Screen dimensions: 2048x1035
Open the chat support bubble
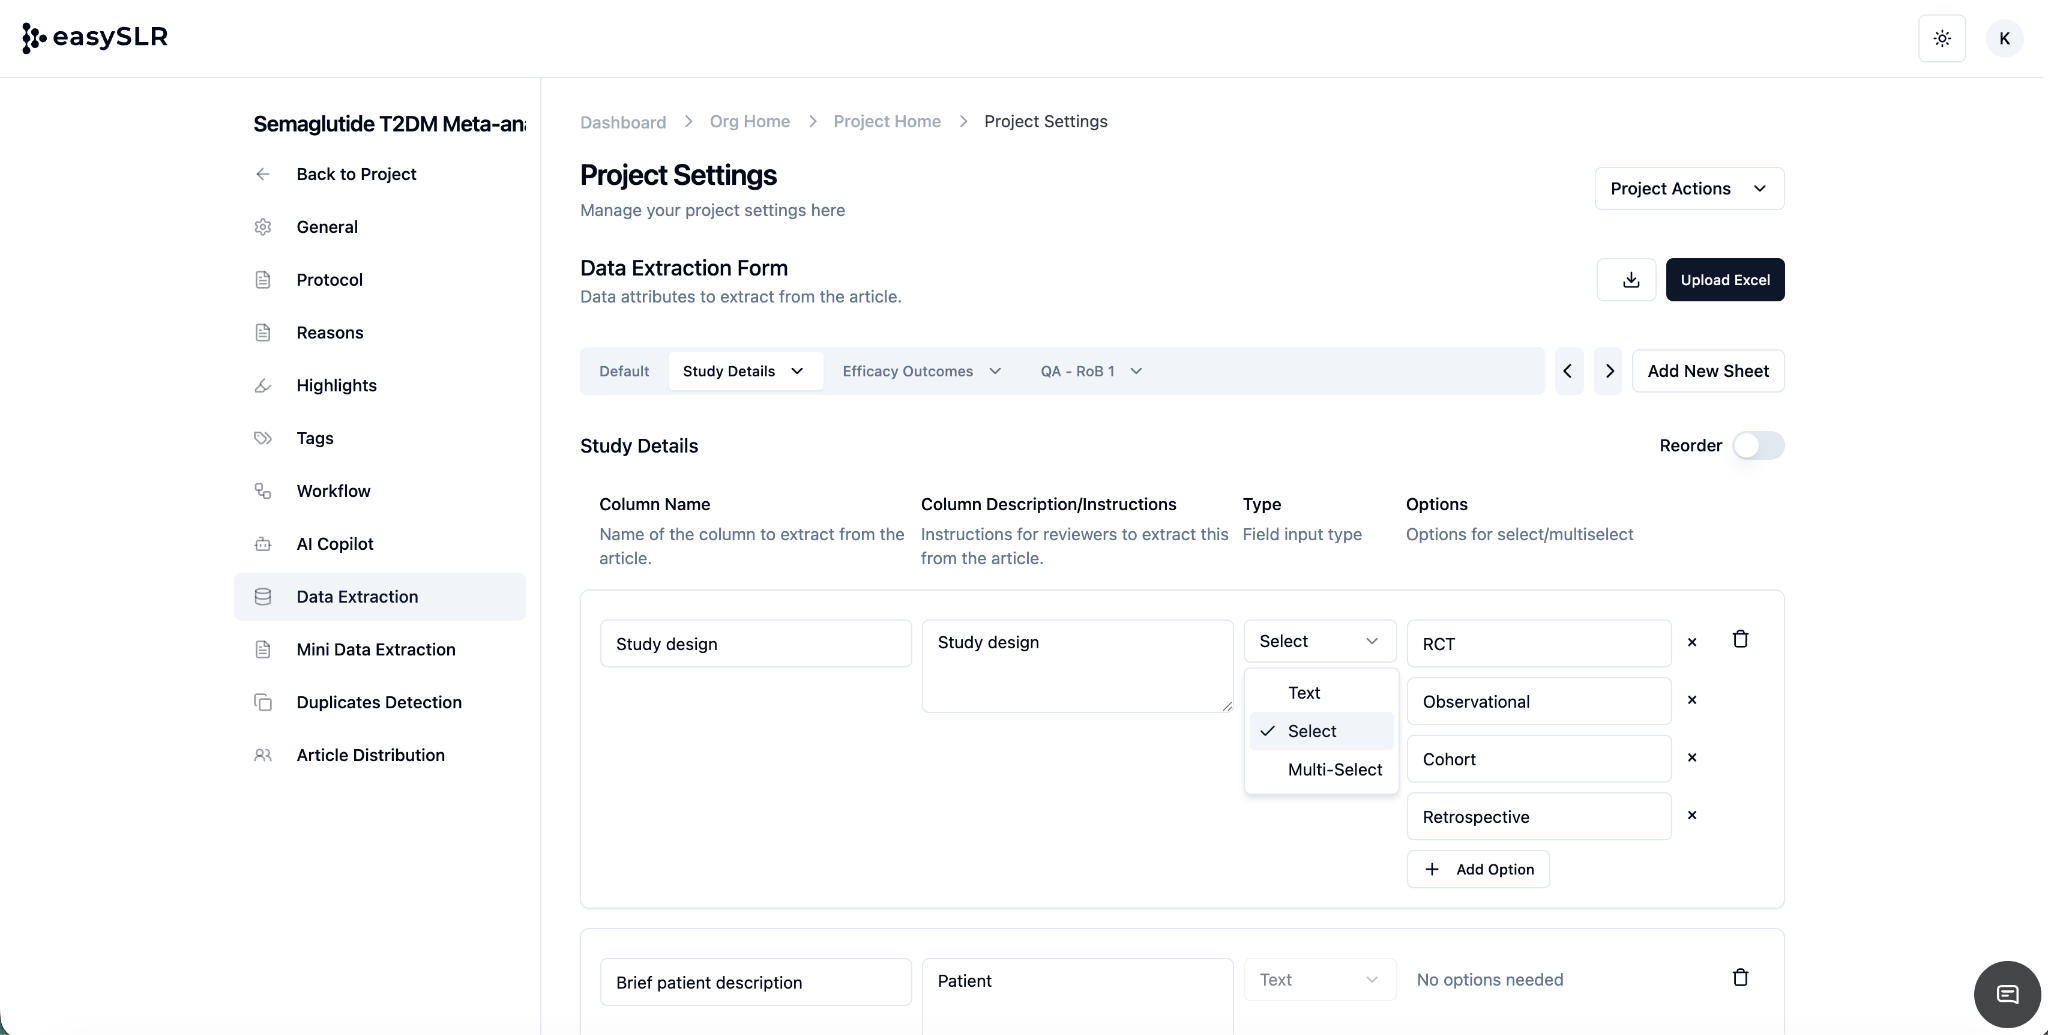pos(2006,994)
